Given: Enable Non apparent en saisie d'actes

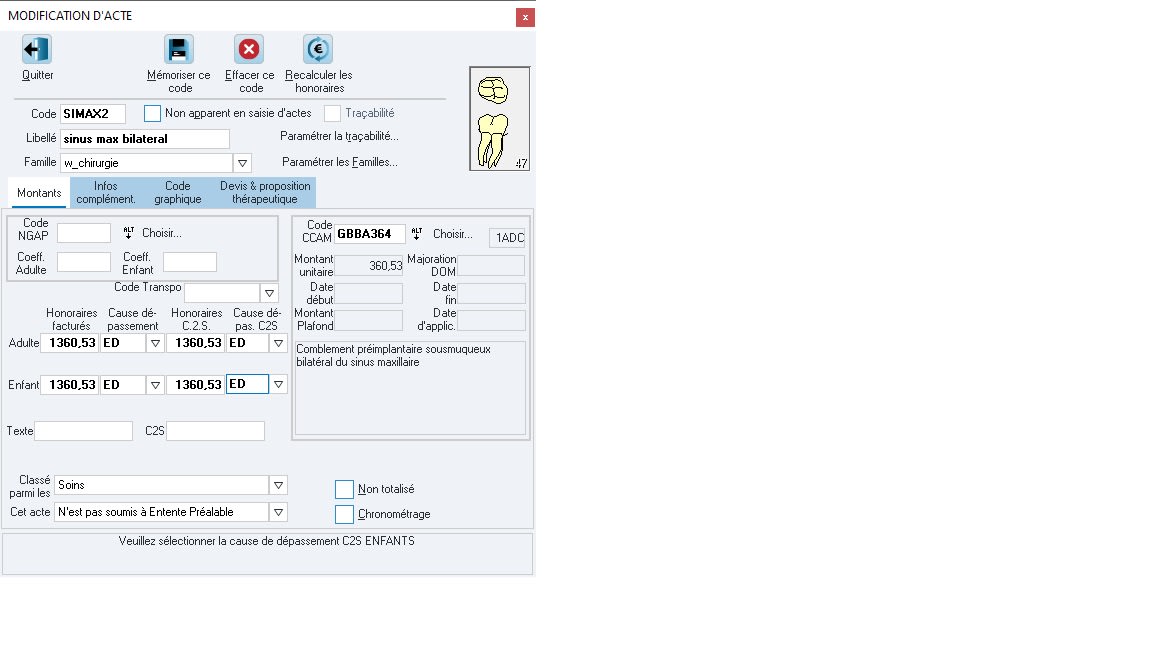Looking at the screenshot, I should (x=152, y=113).
